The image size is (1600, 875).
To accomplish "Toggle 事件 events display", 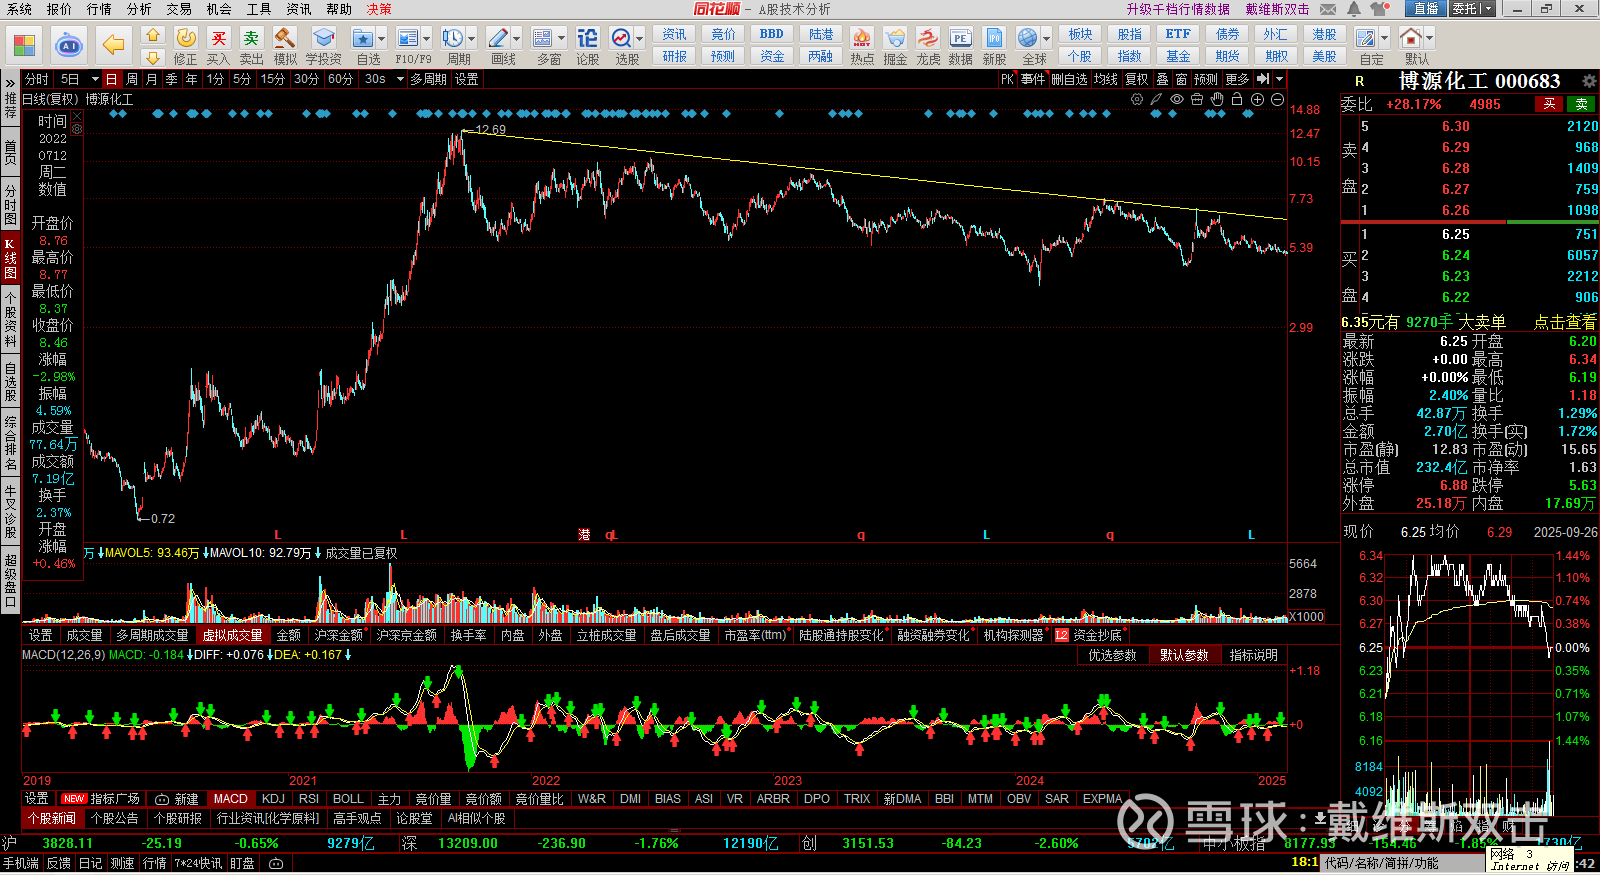I will pyautogui.click(x=1033, y=79).
